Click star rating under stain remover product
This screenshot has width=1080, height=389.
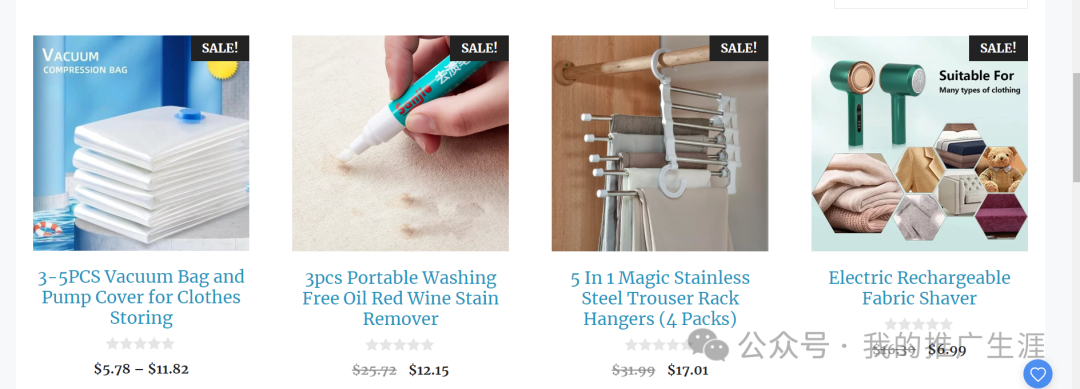[400, 345]
